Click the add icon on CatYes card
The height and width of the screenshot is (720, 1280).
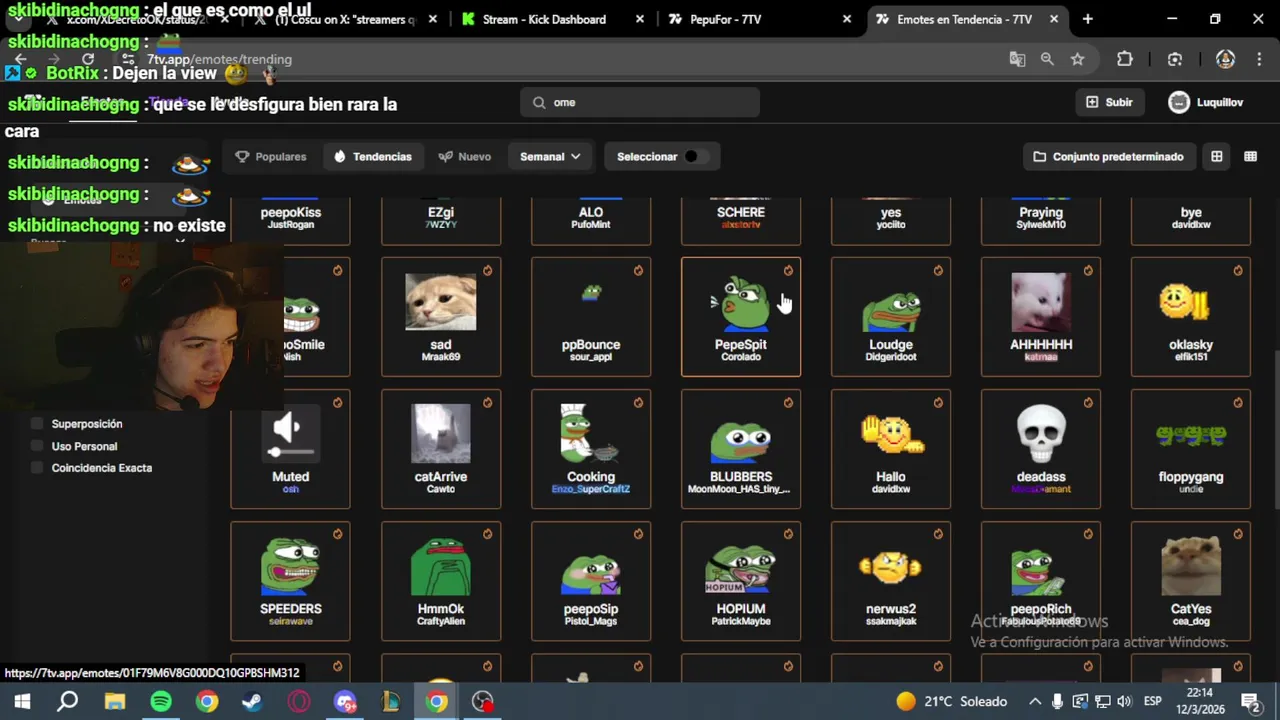point(1238,534)
